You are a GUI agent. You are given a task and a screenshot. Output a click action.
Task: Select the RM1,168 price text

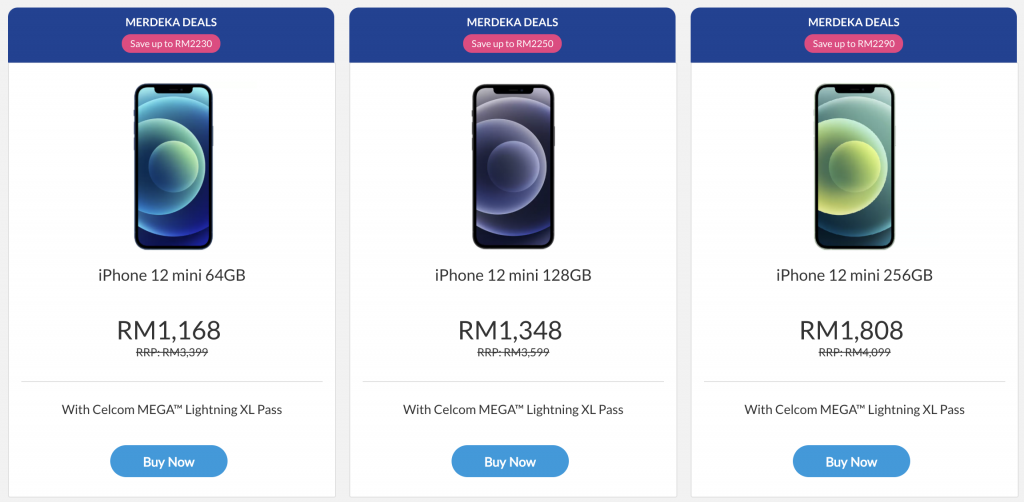[169, 330]
